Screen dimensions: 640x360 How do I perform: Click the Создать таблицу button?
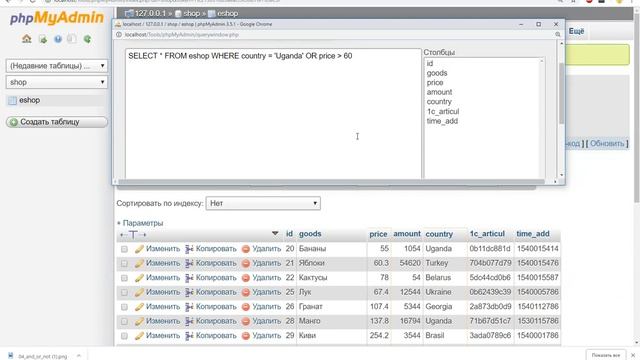tap(57, 122)
